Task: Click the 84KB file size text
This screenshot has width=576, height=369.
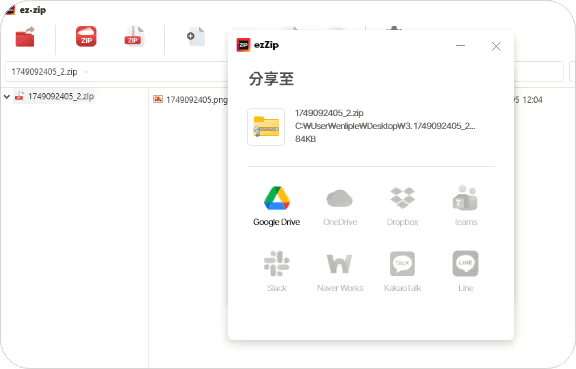Action: click(306, 139)
